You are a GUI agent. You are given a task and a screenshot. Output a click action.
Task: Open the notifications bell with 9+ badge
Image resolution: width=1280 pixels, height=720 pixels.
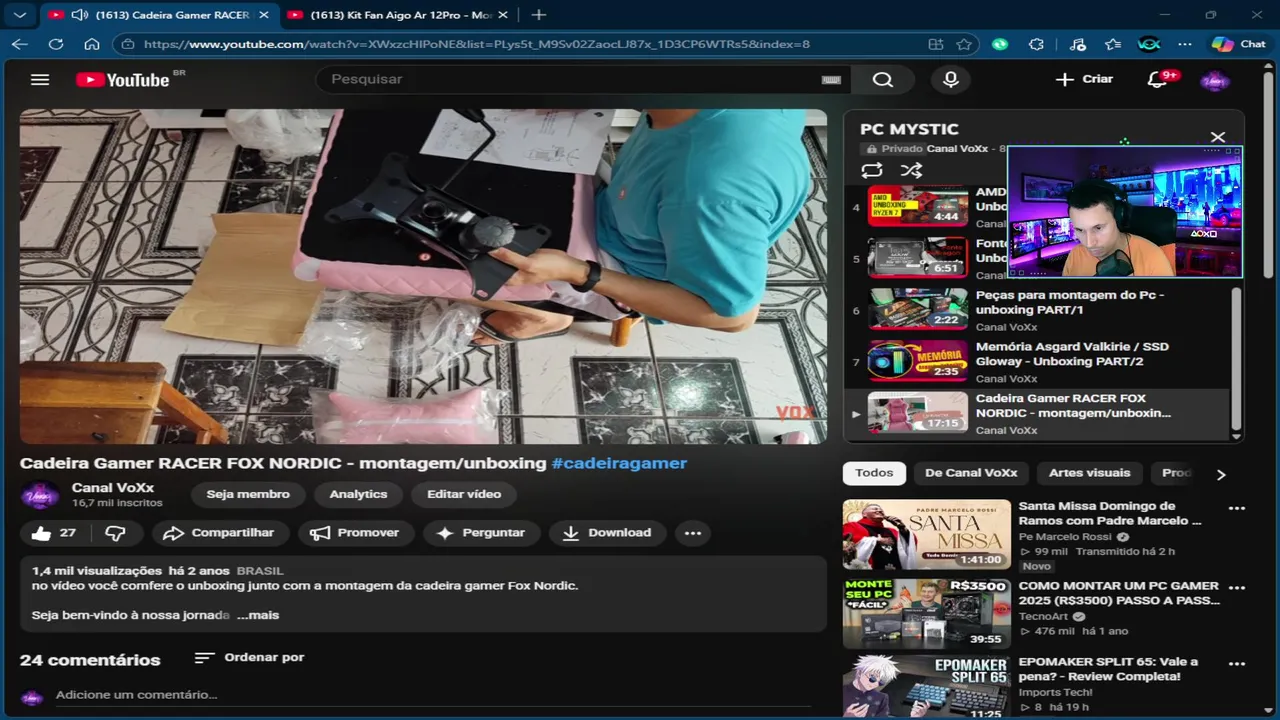1158,80
